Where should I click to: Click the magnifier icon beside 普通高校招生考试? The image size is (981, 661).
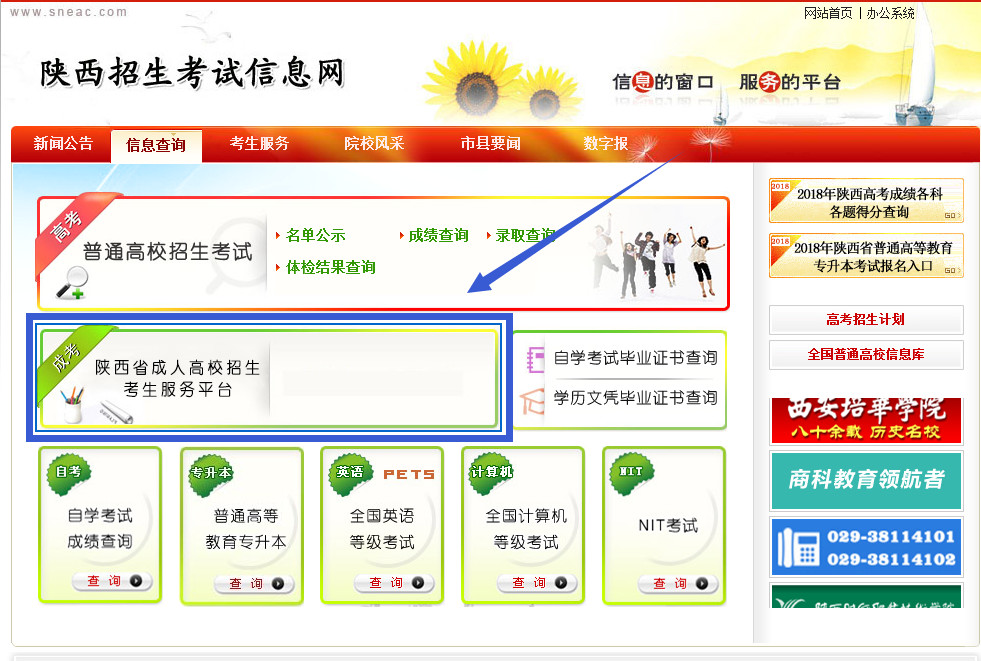point(70,283)
